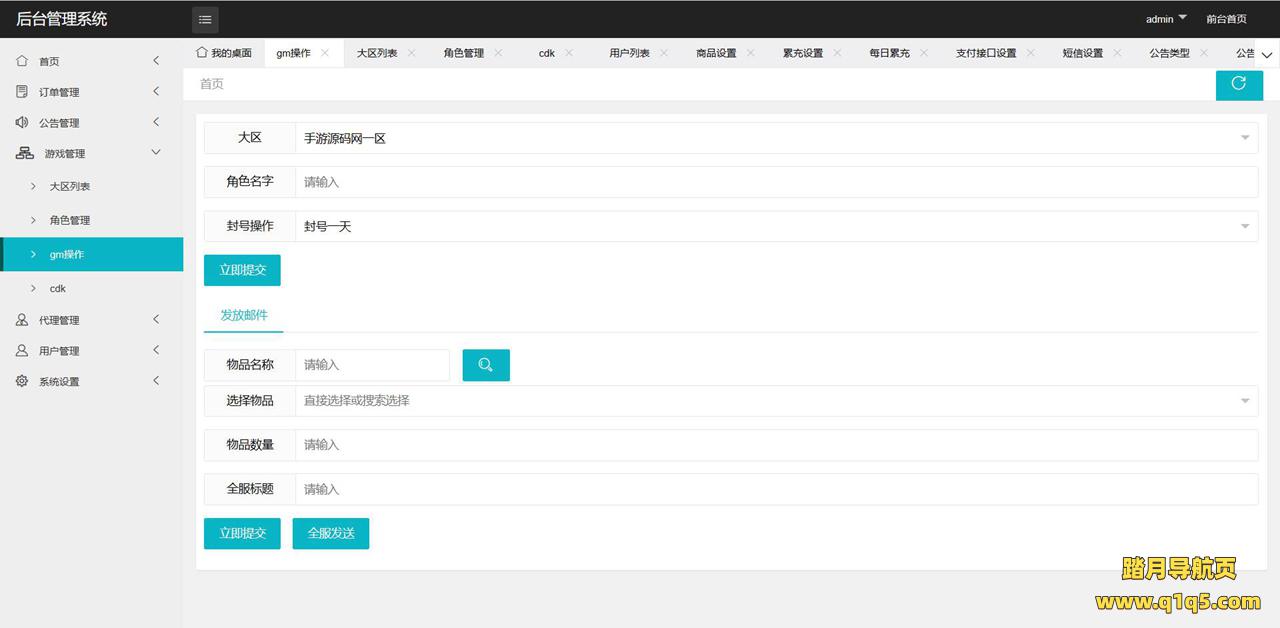Click the hamburger menu toggle icon
Viewport: 1280px width, 628px height.
[205, 19]
